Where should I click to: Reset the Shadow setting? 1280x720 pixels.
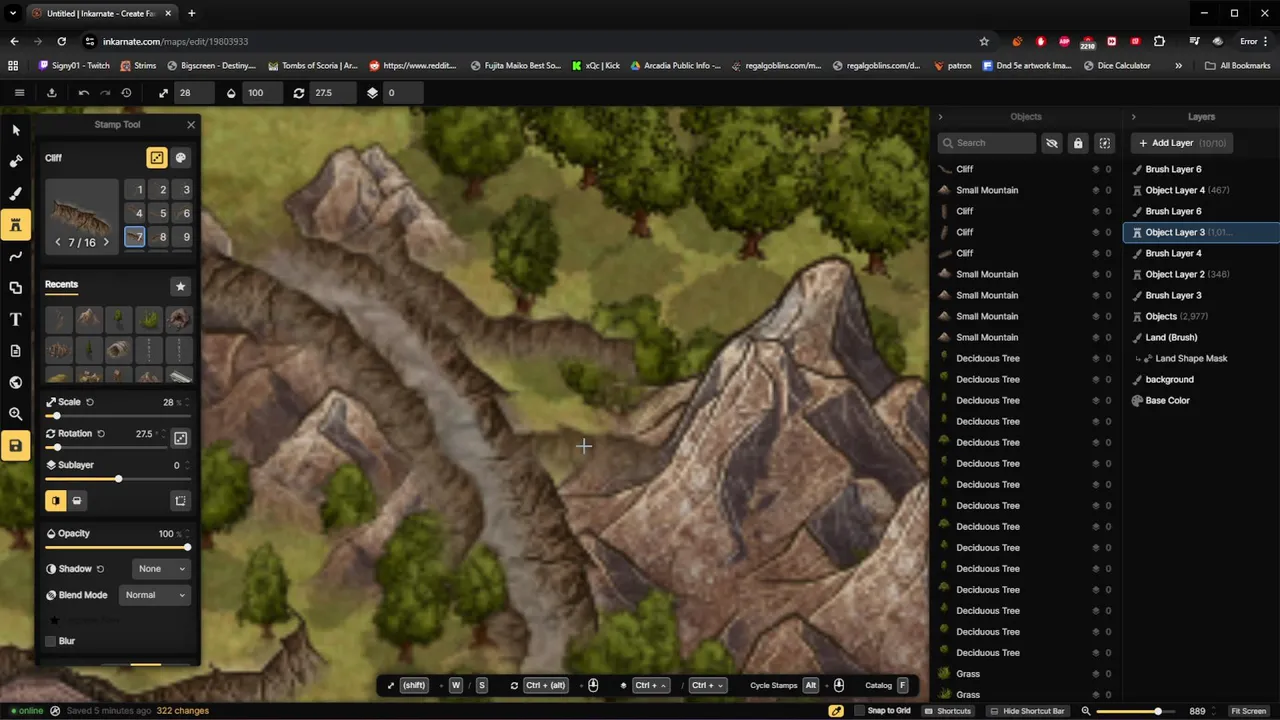point(100,569)
